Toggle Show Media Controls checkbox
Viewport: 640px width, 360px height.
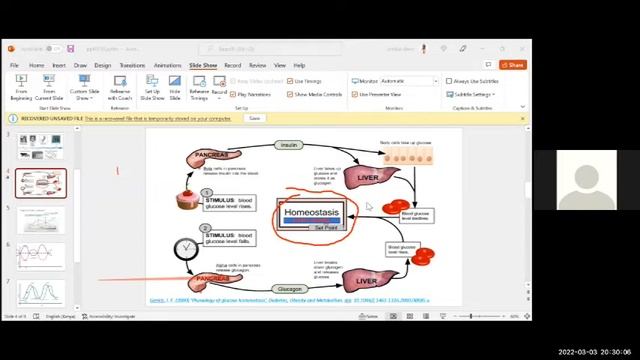point(290,94)
